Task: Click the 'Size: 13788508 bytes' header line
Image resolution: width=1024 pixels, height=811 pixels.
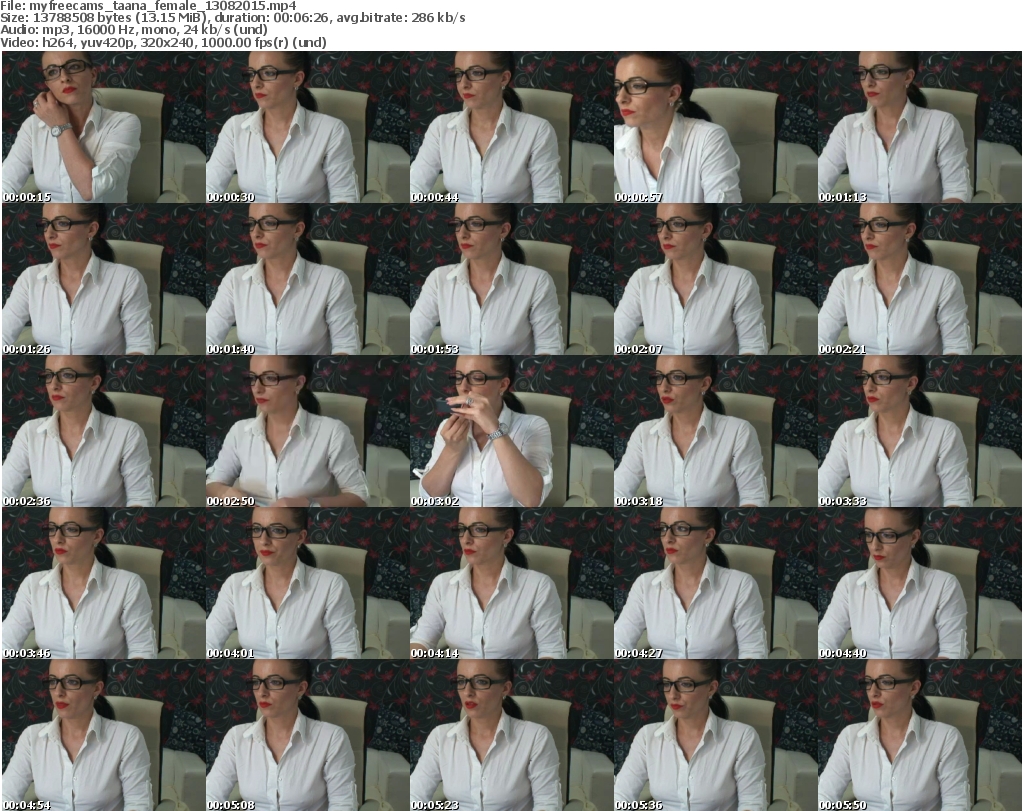Action: tap(233, 18)
